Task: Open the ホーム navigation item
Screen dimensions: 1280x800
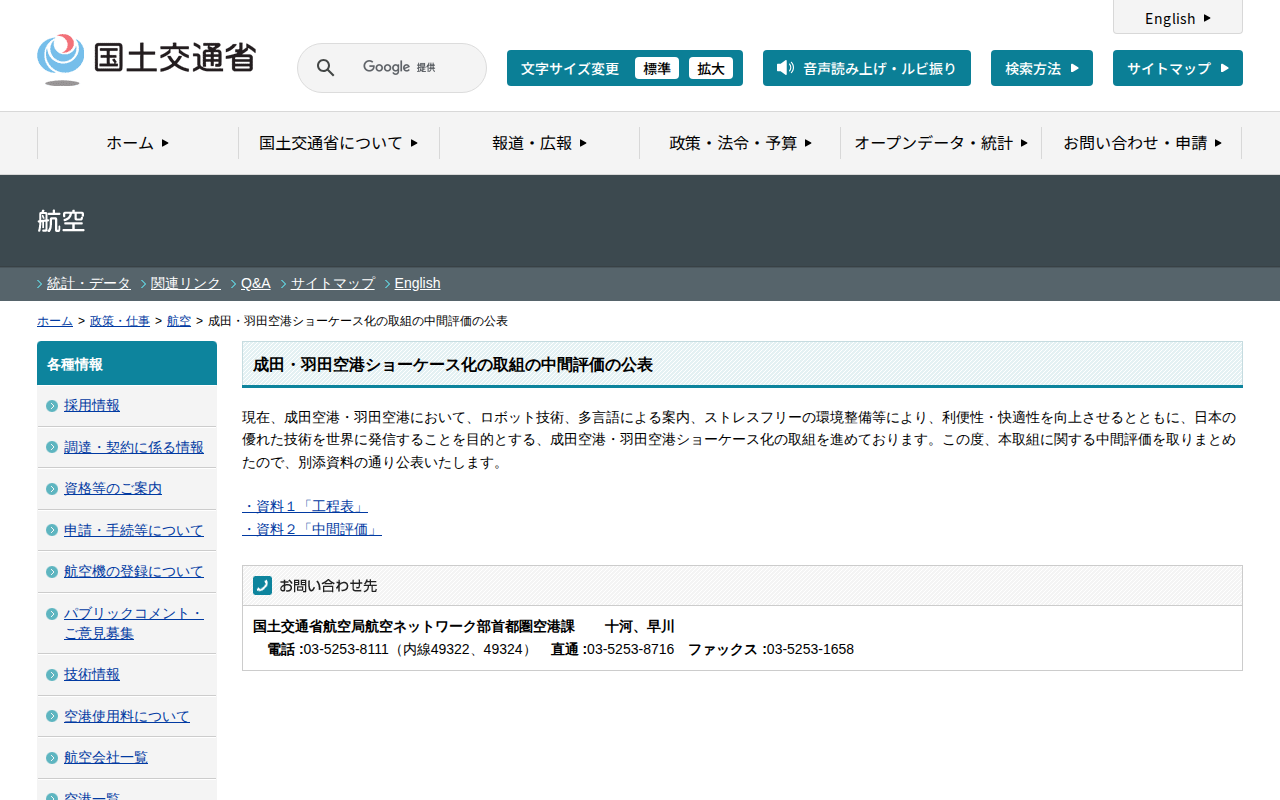Action: [138, 143]
